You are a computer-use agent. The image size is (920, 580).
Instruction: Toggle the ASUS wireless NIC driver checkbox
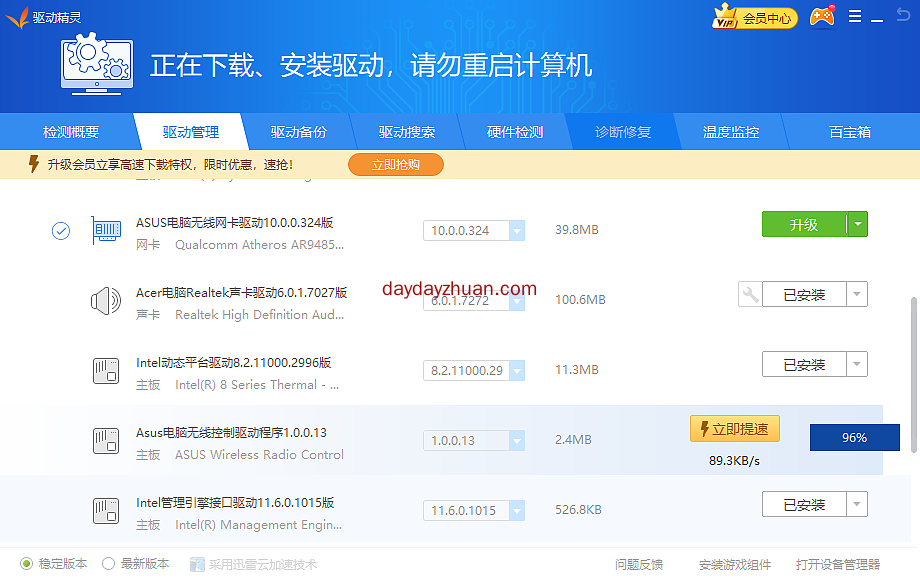(x=60, y=231)
